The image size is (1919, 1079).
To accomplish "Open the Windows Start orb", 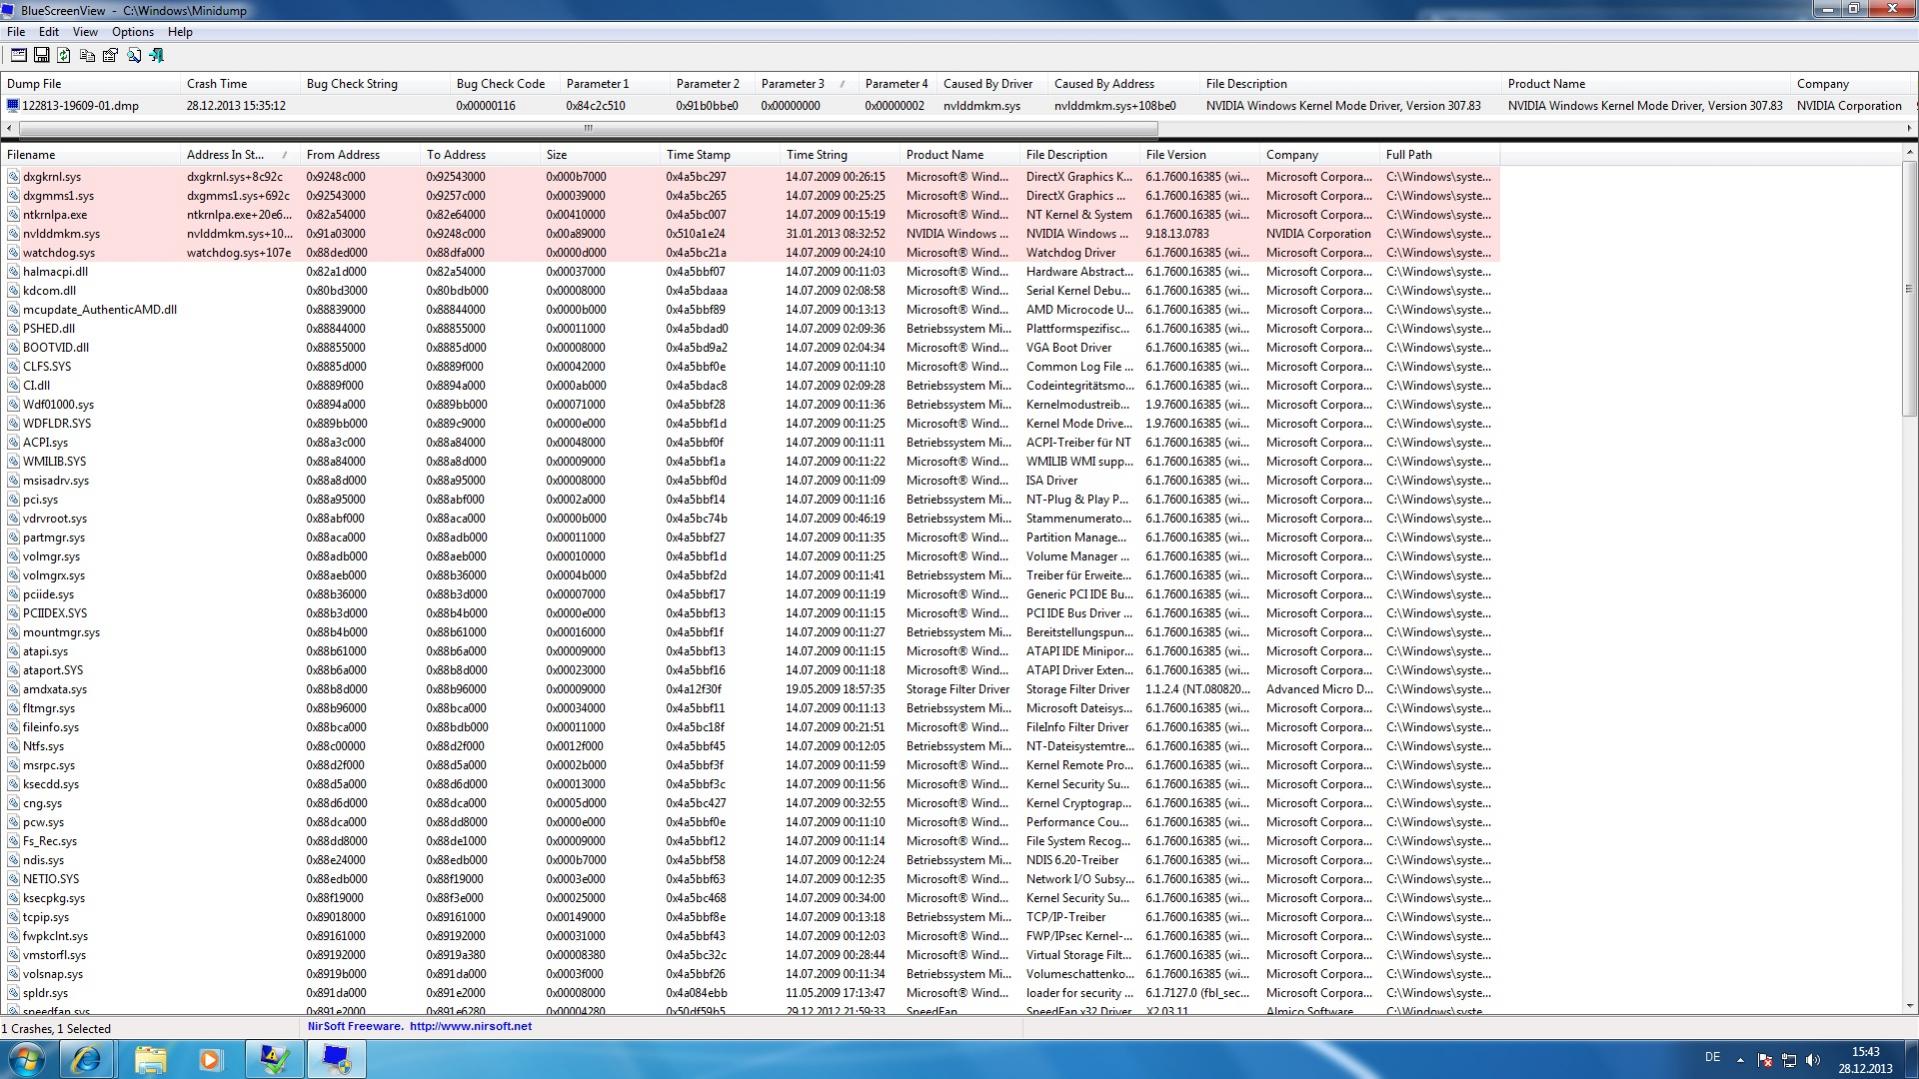I will coord(27,1059).
